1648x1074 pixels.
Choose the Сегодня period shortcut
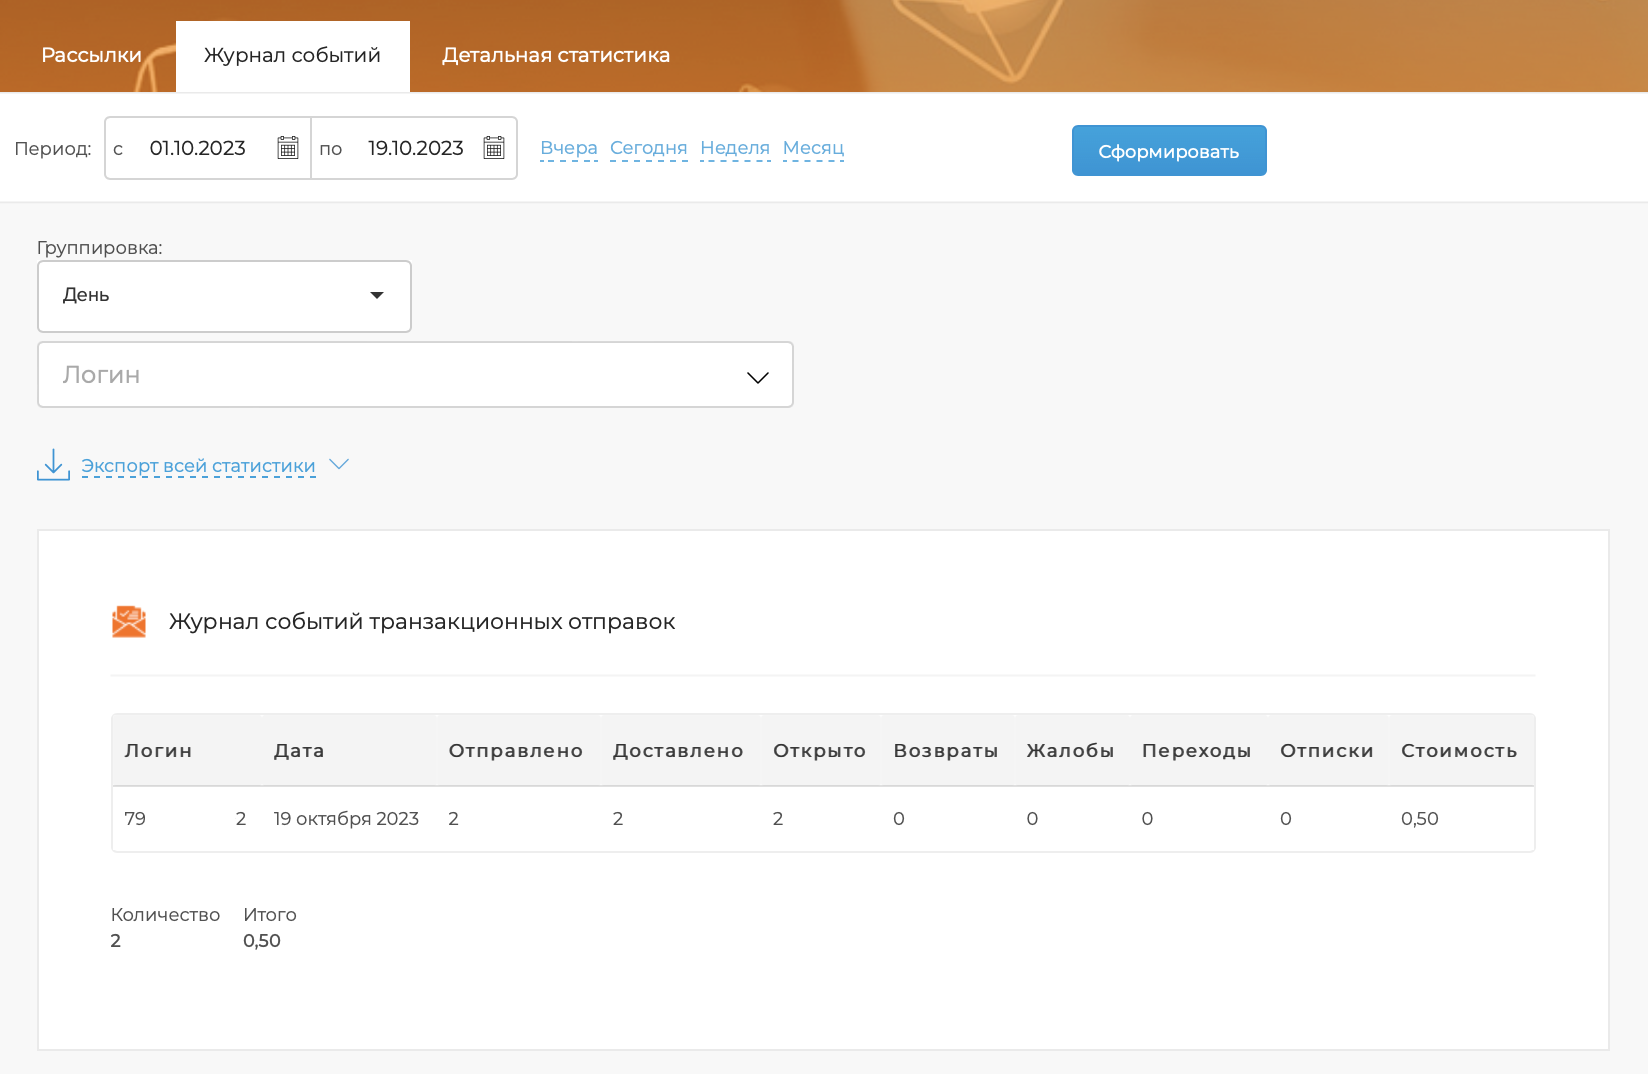coord(648,148)
